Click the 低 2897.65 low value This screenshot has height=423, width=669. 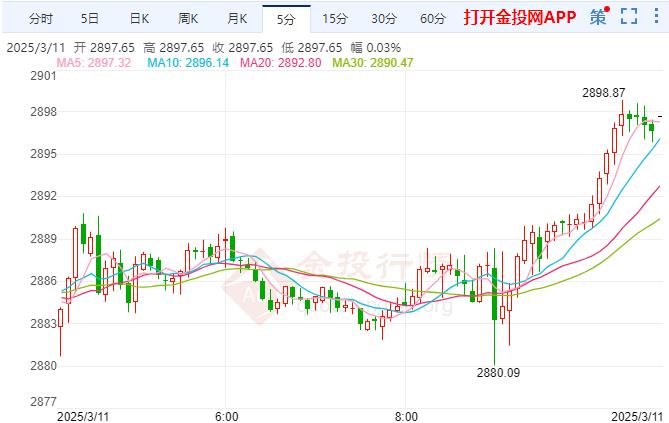(x=312, y=47)
